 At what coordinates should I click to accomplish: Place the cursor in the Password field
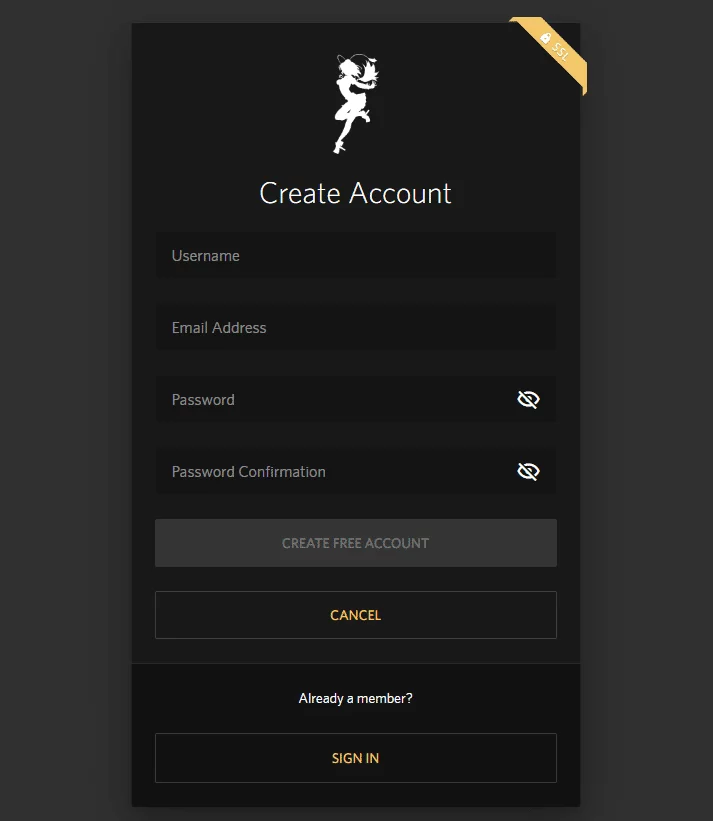[335, 400]
